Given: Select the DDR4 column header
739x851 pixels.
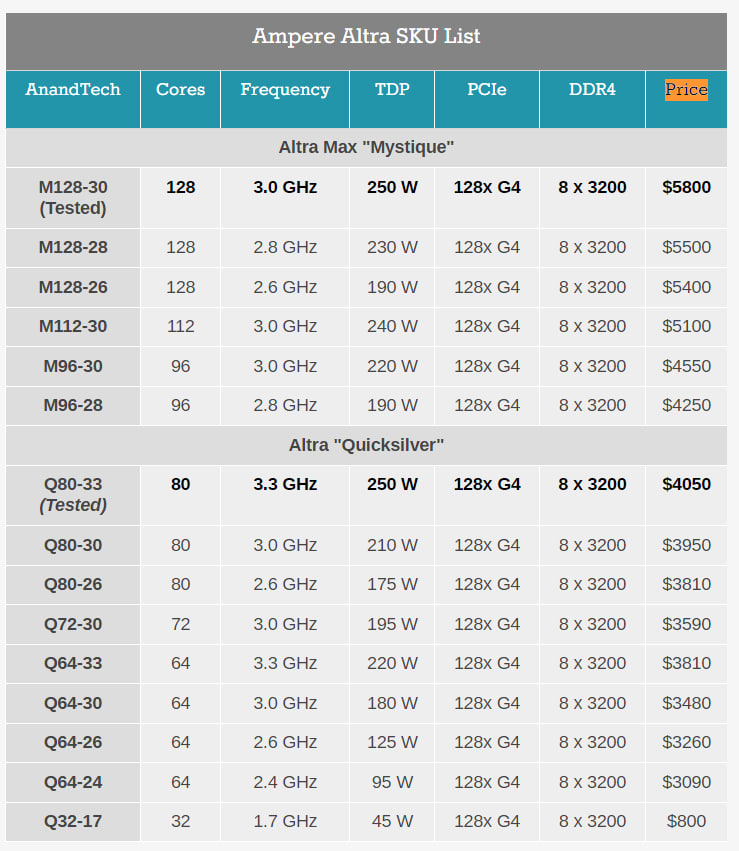Looking at the screenshot, I should (592, 90).
